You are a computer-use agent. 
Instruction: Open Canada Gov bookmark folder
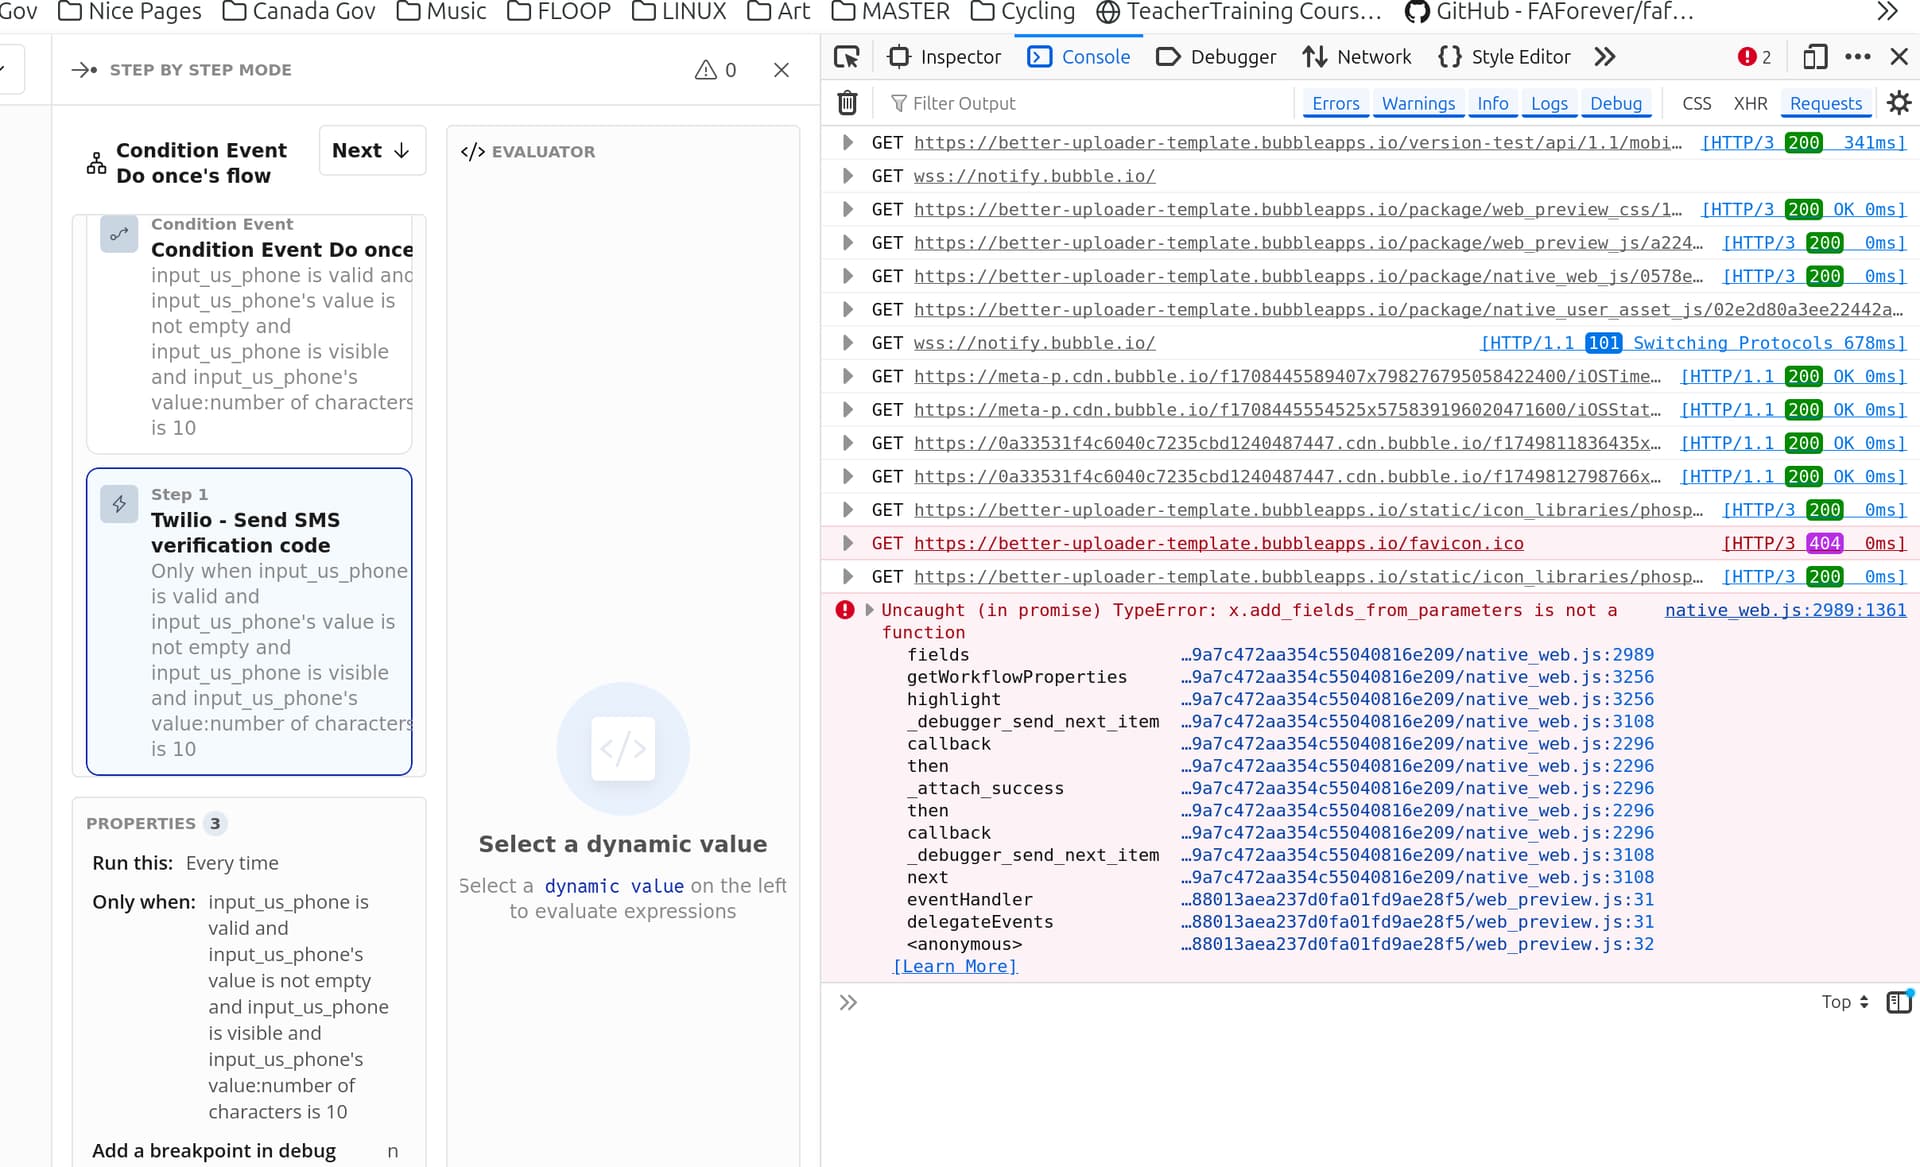[299, 12]
